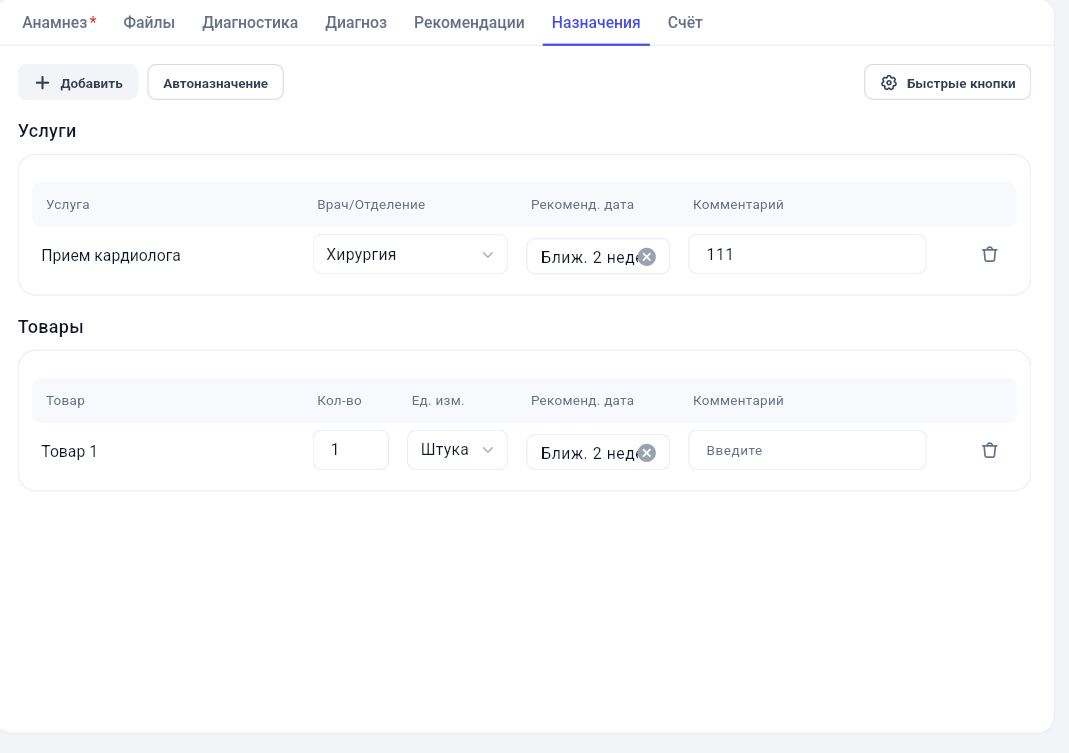Select the Назначения tab
This screenshot has width=1069, height=753.
click(x=596, y=23)
